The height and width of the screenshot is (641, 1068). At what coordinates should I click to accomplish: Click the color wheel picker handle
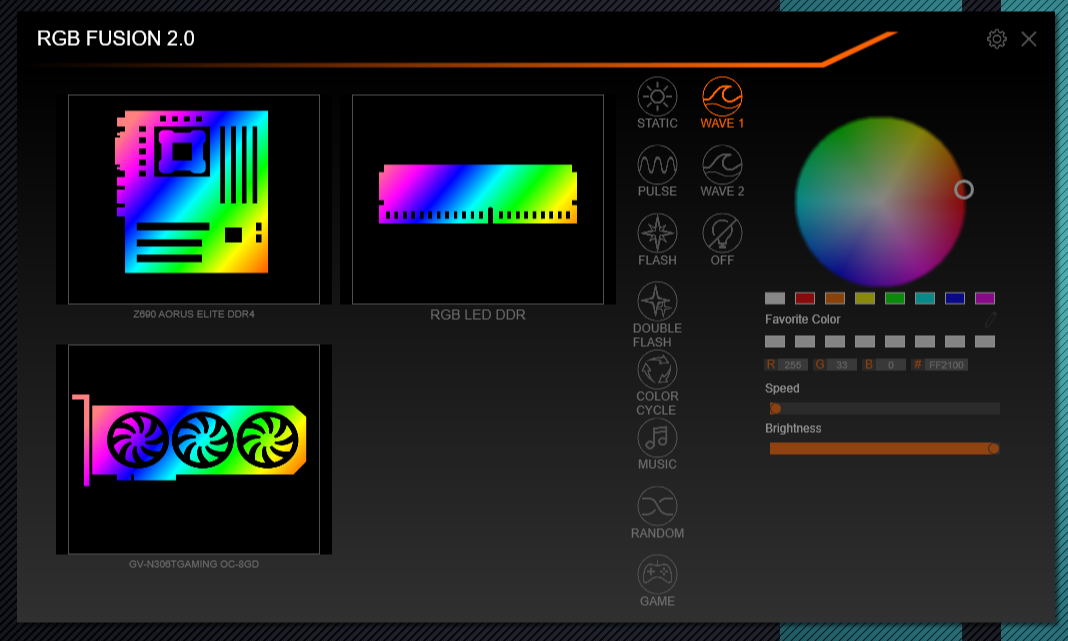point(963,189)
